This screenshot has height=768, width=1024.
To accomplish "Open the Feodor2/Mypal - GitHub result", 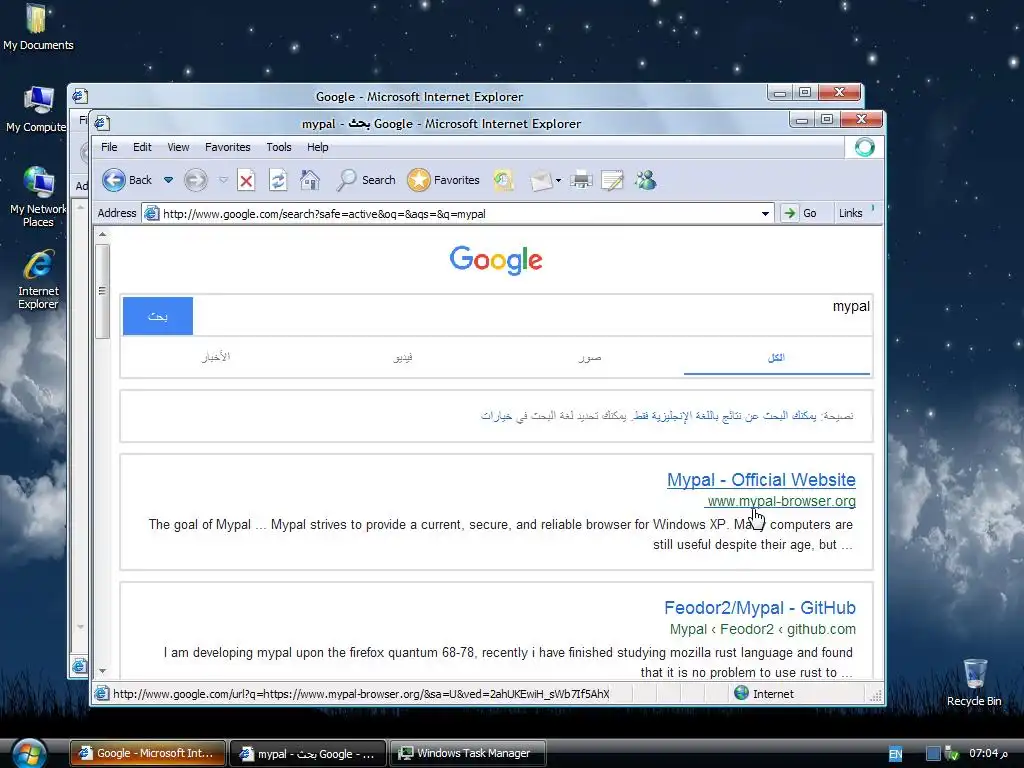I will click(760, 607).
